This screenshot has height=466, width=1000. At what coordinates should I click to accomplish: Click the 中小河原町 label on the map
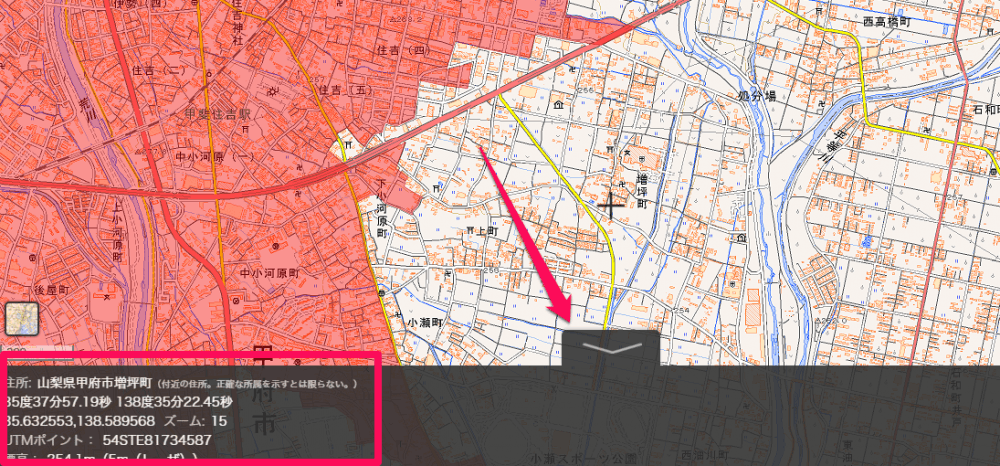(x=269, y=273)
